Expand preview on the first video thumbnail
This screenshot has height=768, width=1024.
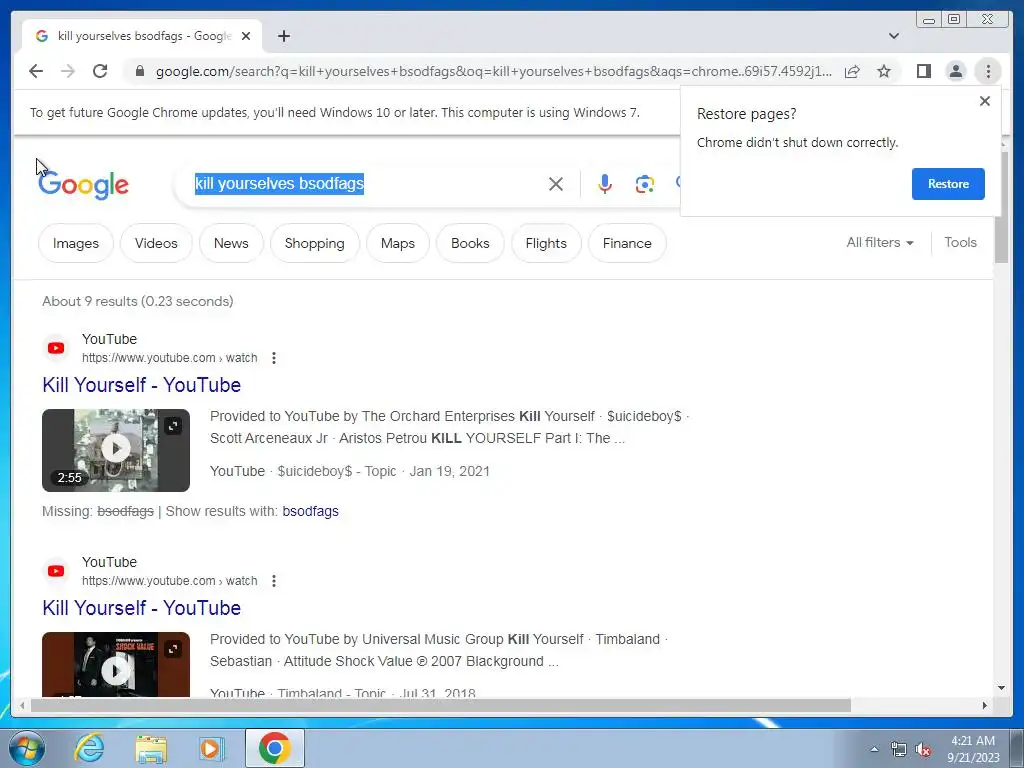tap(172, 426)
